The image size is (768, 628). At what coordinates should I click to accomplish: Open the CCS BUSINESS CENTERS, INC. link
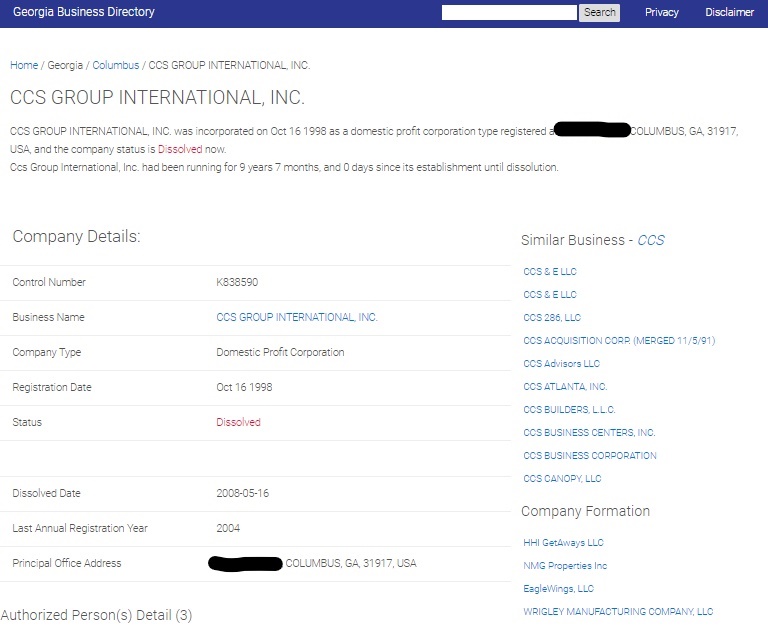click(589, 433)
